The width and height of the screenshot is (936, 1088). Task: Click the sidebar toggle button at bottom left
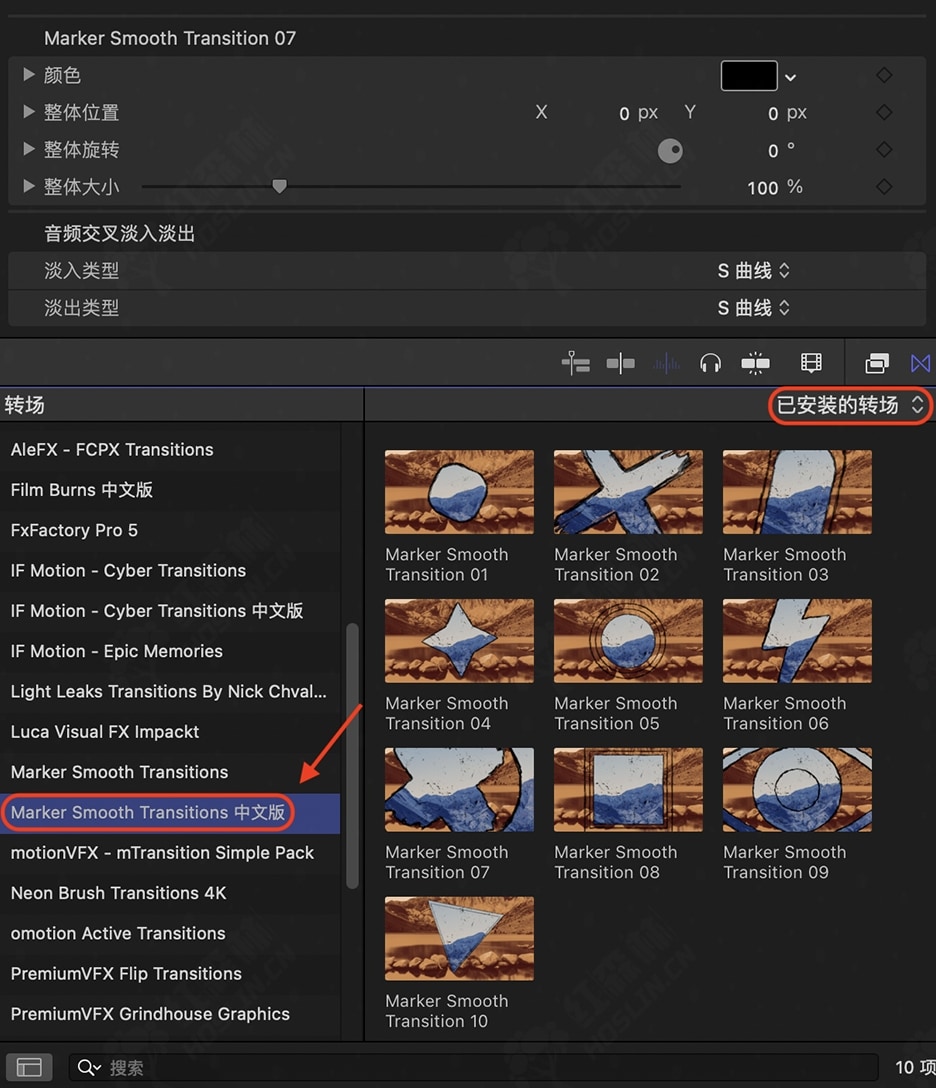[x=29, y=1067]
